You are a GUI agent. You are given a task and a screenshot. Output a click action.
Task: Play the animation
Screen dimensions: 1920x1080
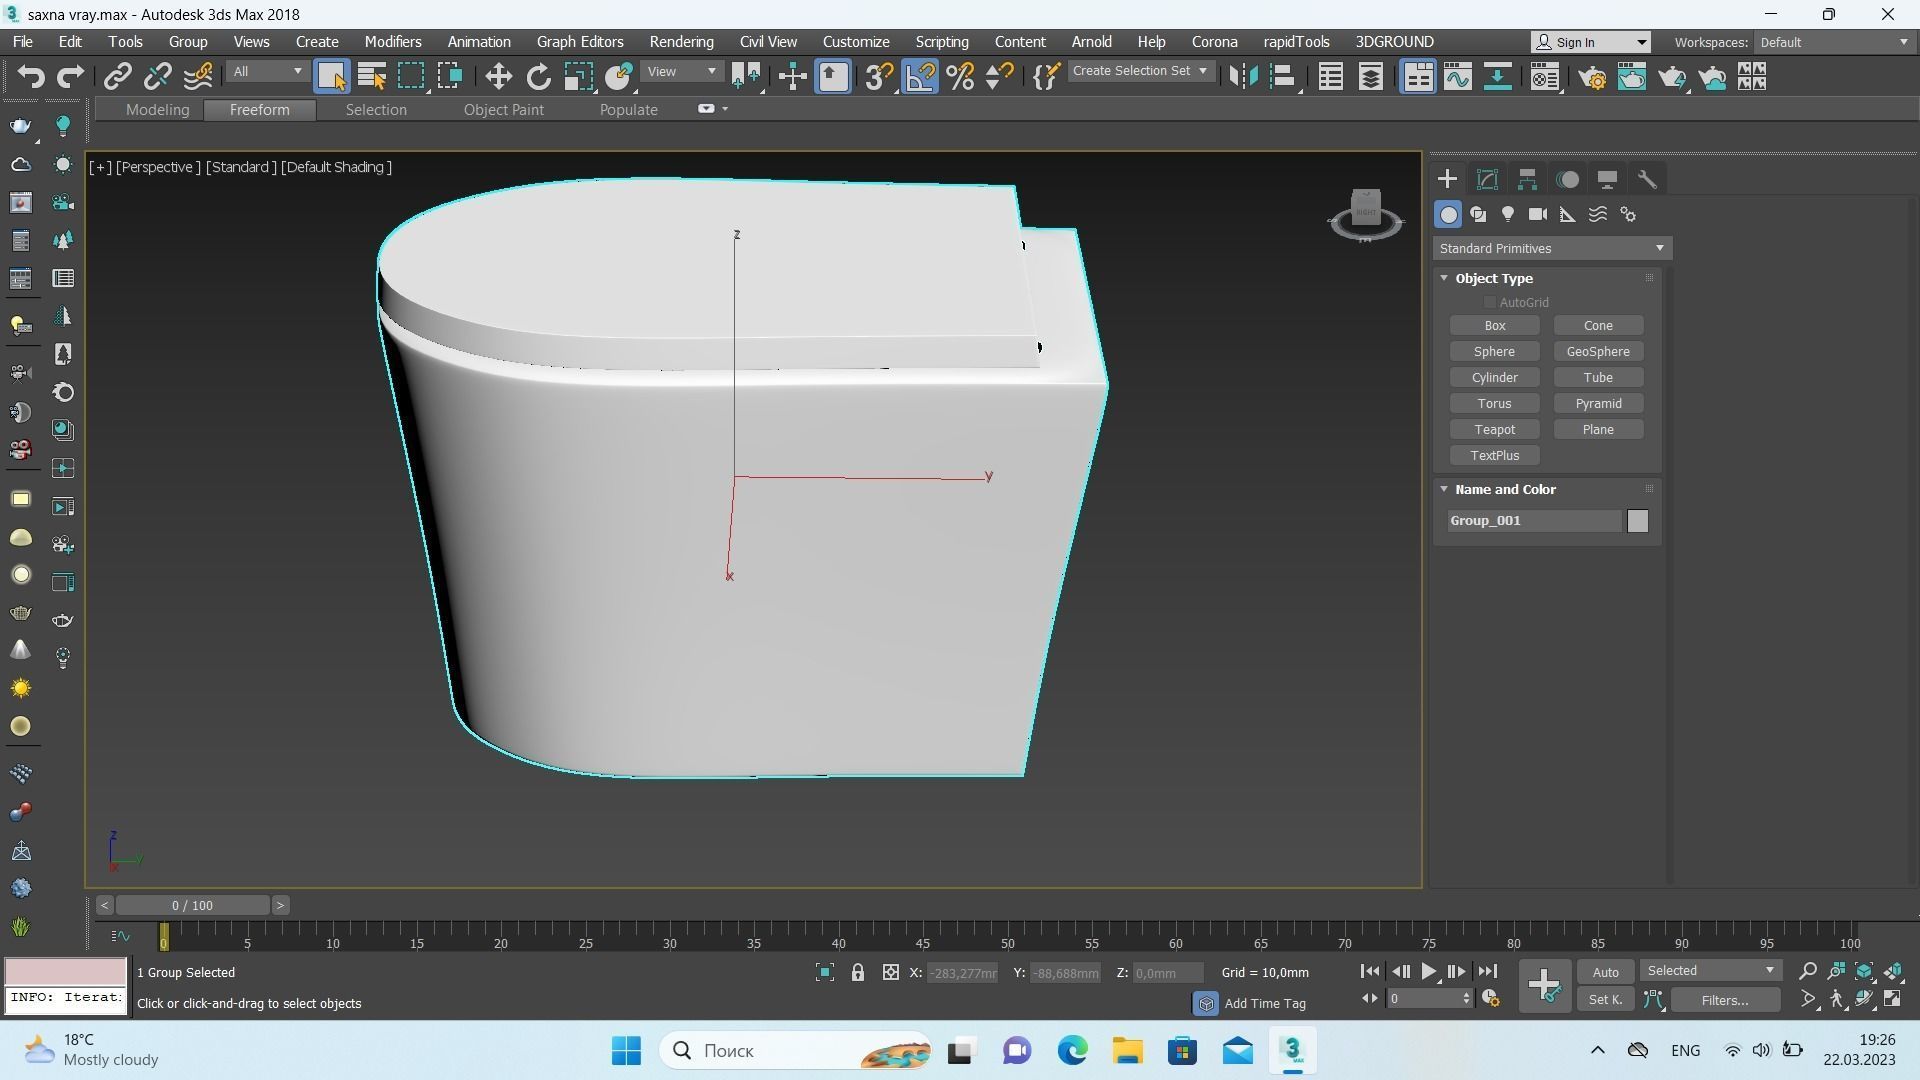[x=1428, y=972]
